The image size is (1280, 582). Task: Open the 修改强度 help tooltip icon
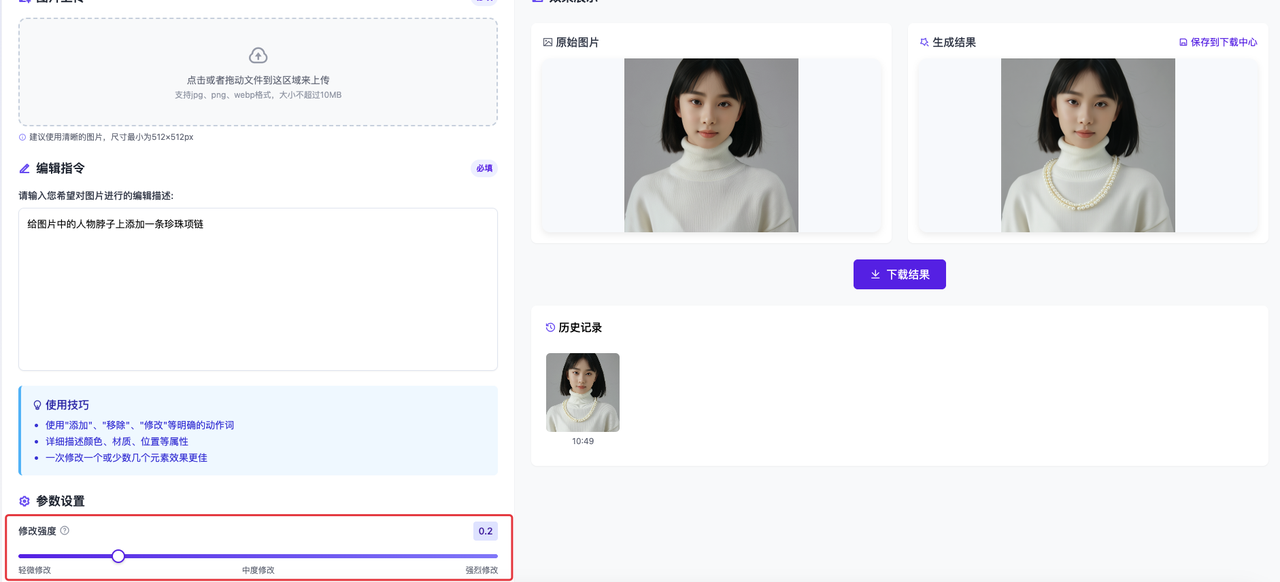tap(66, 531)
